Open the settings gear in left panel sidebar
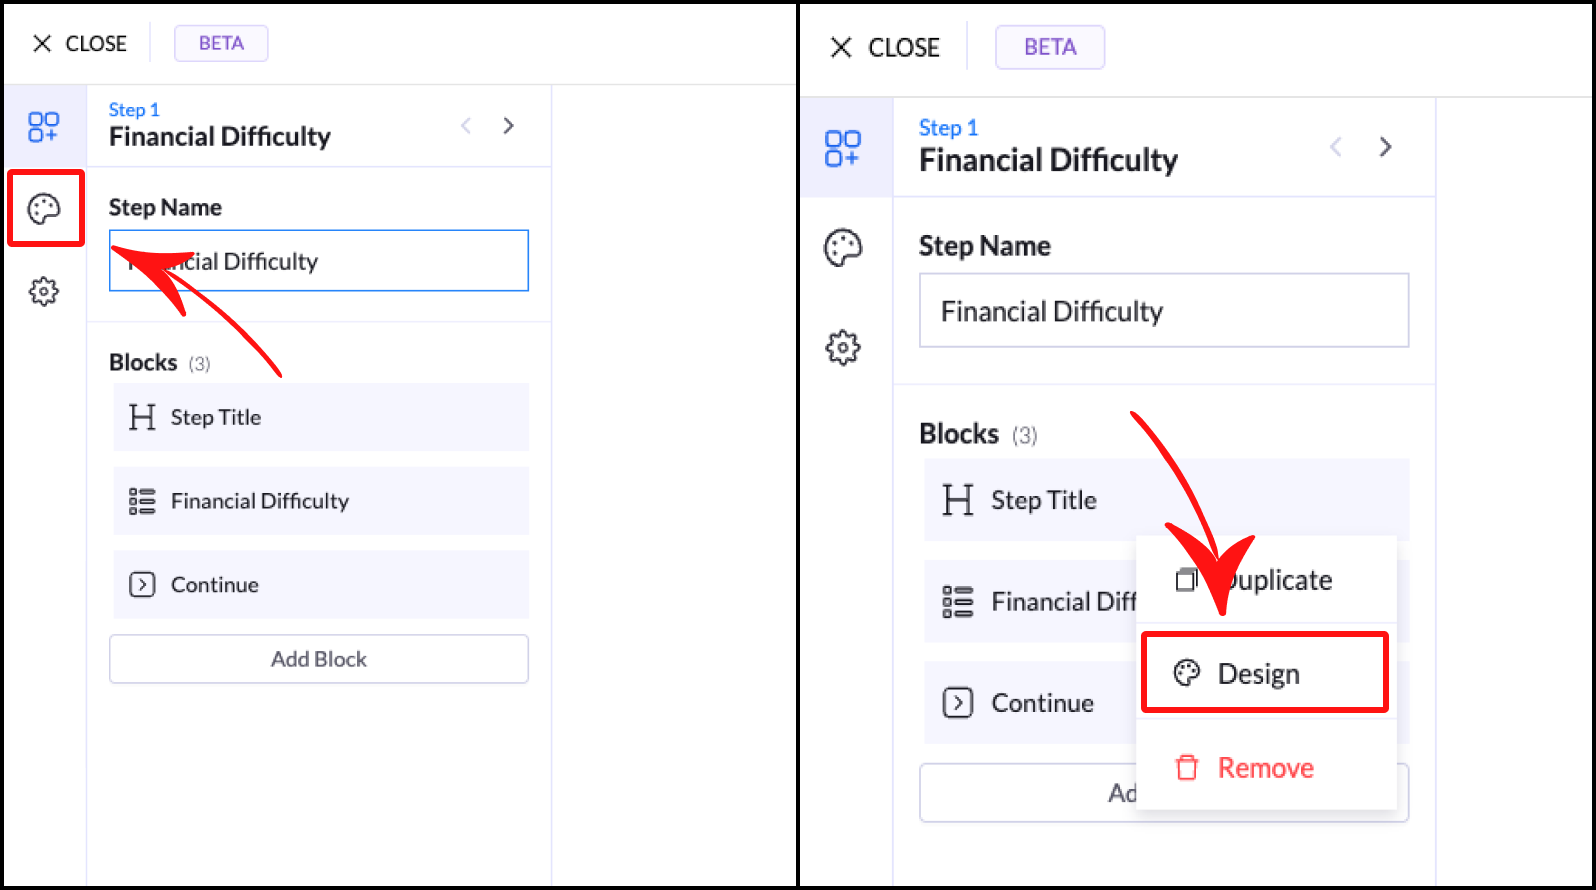Image resolution: width=1596 pixels, height=890 pixels. coord(44,292)
